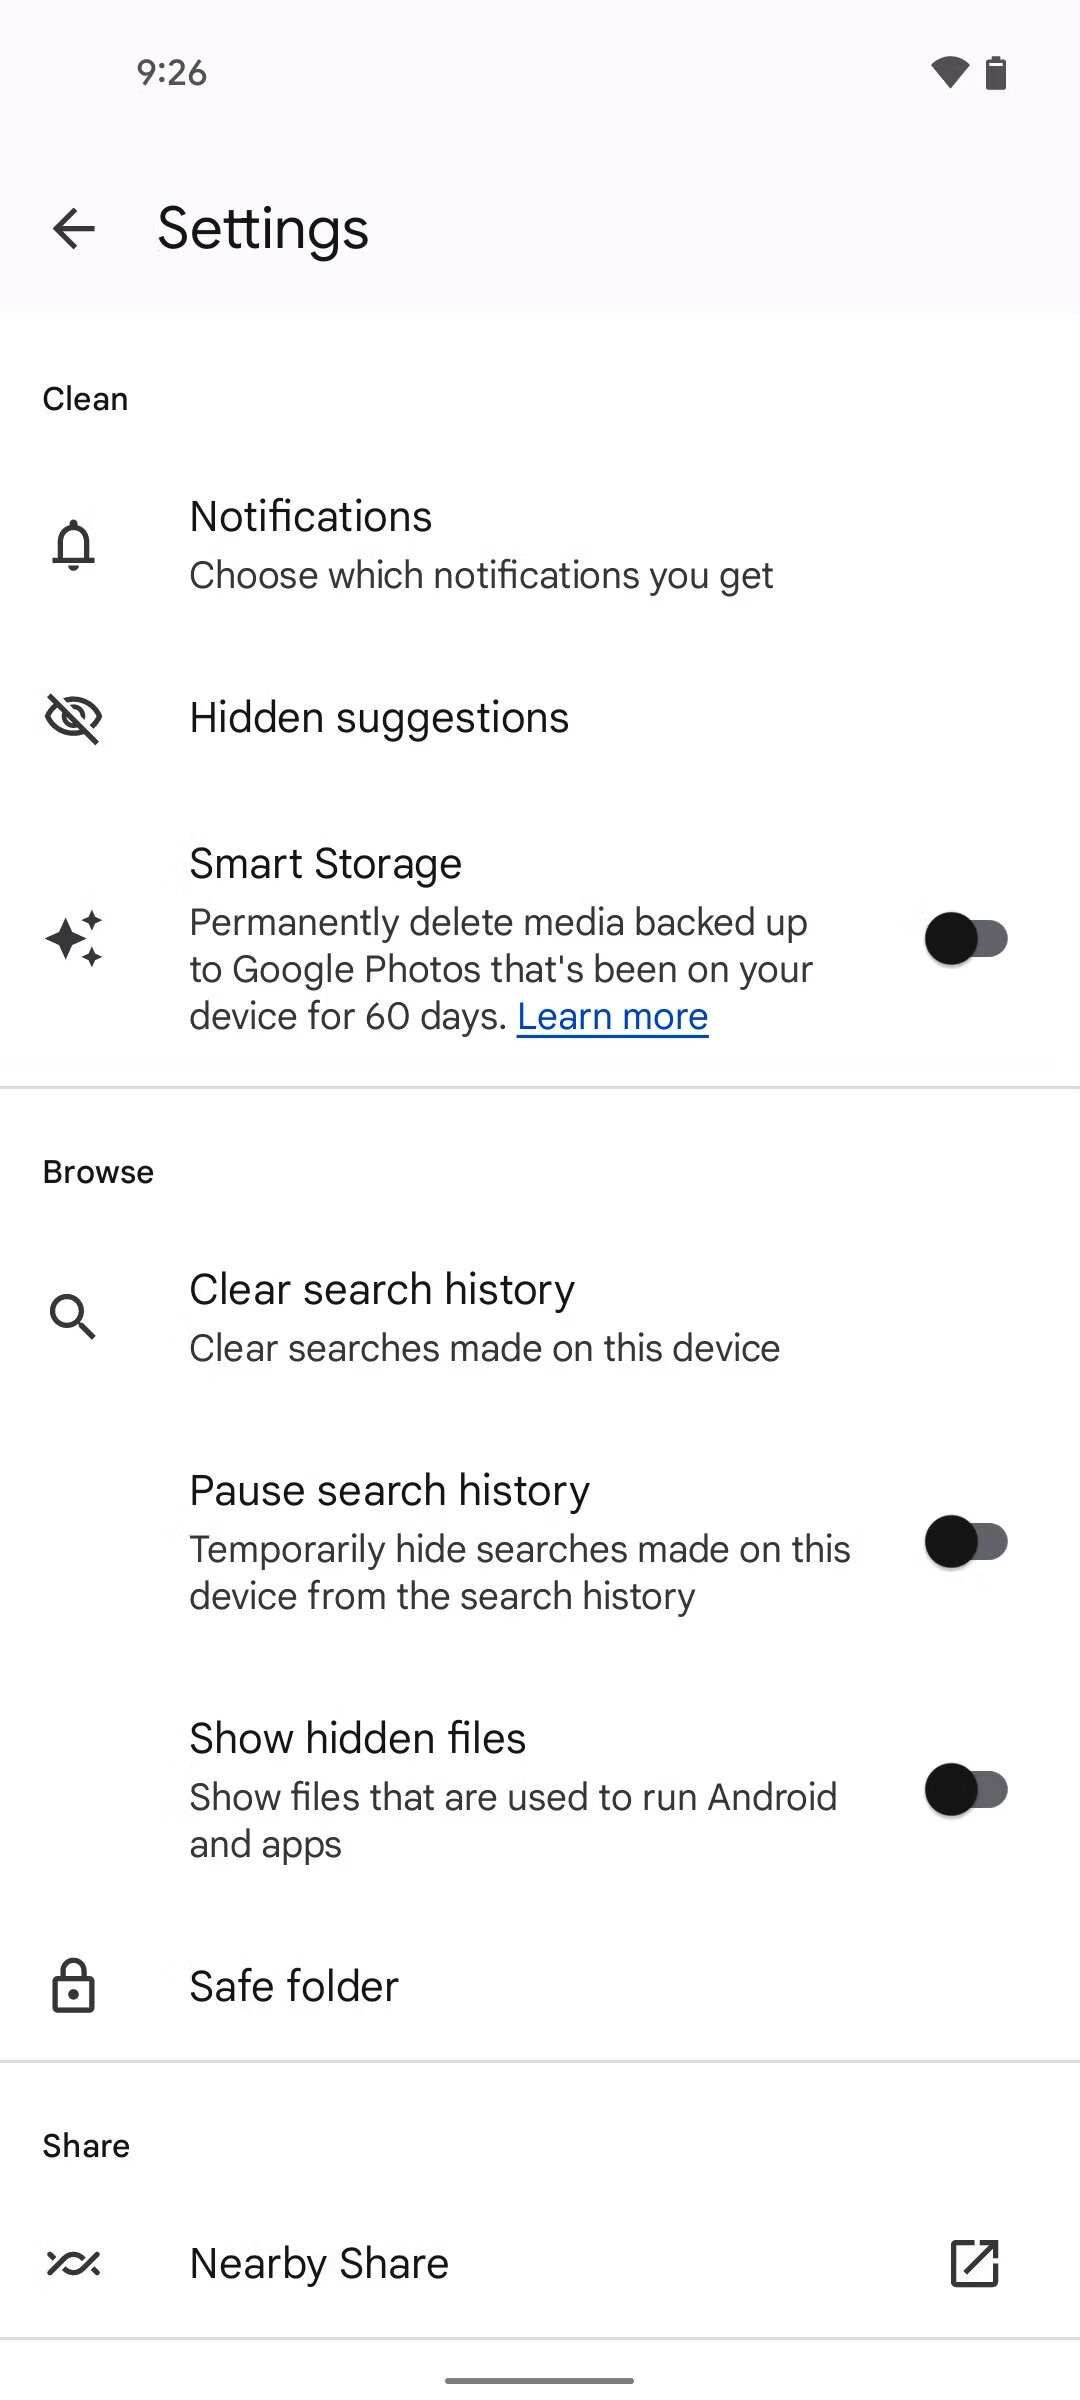Tap the Nearby Share wave icon
Screen dimensions: 1080x2400
tap(74, 2263)
